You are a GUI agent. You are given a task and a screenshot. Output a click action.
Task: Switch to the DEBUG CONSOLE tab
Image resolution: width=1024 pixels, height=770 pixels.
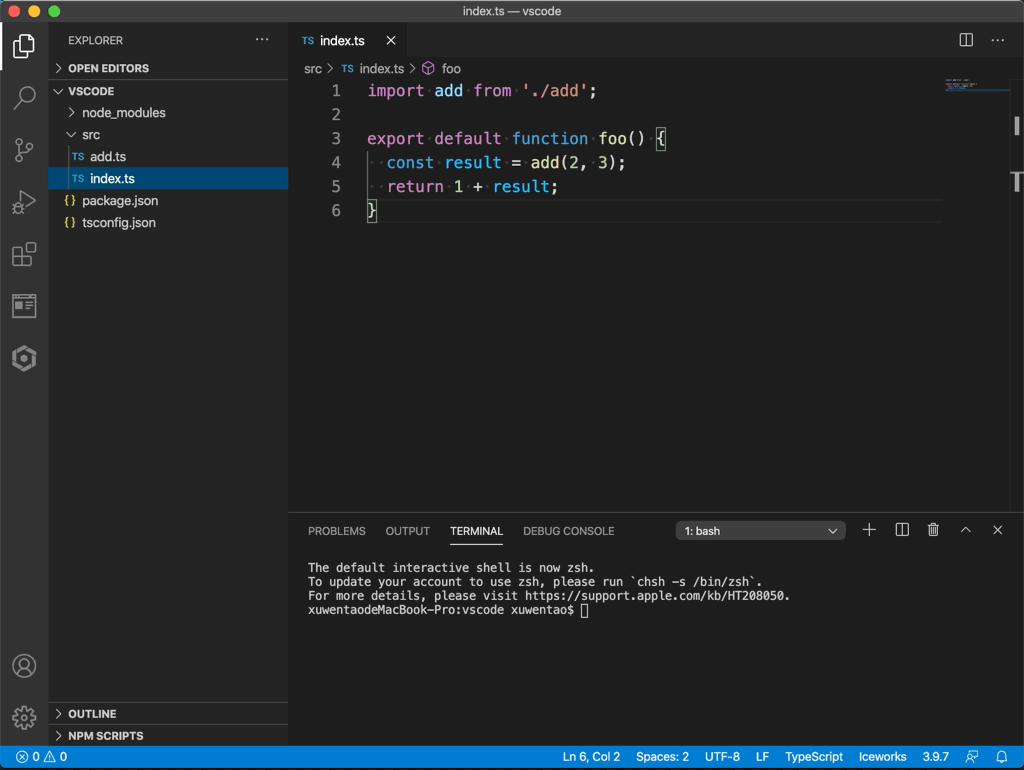tap(568, 531)
